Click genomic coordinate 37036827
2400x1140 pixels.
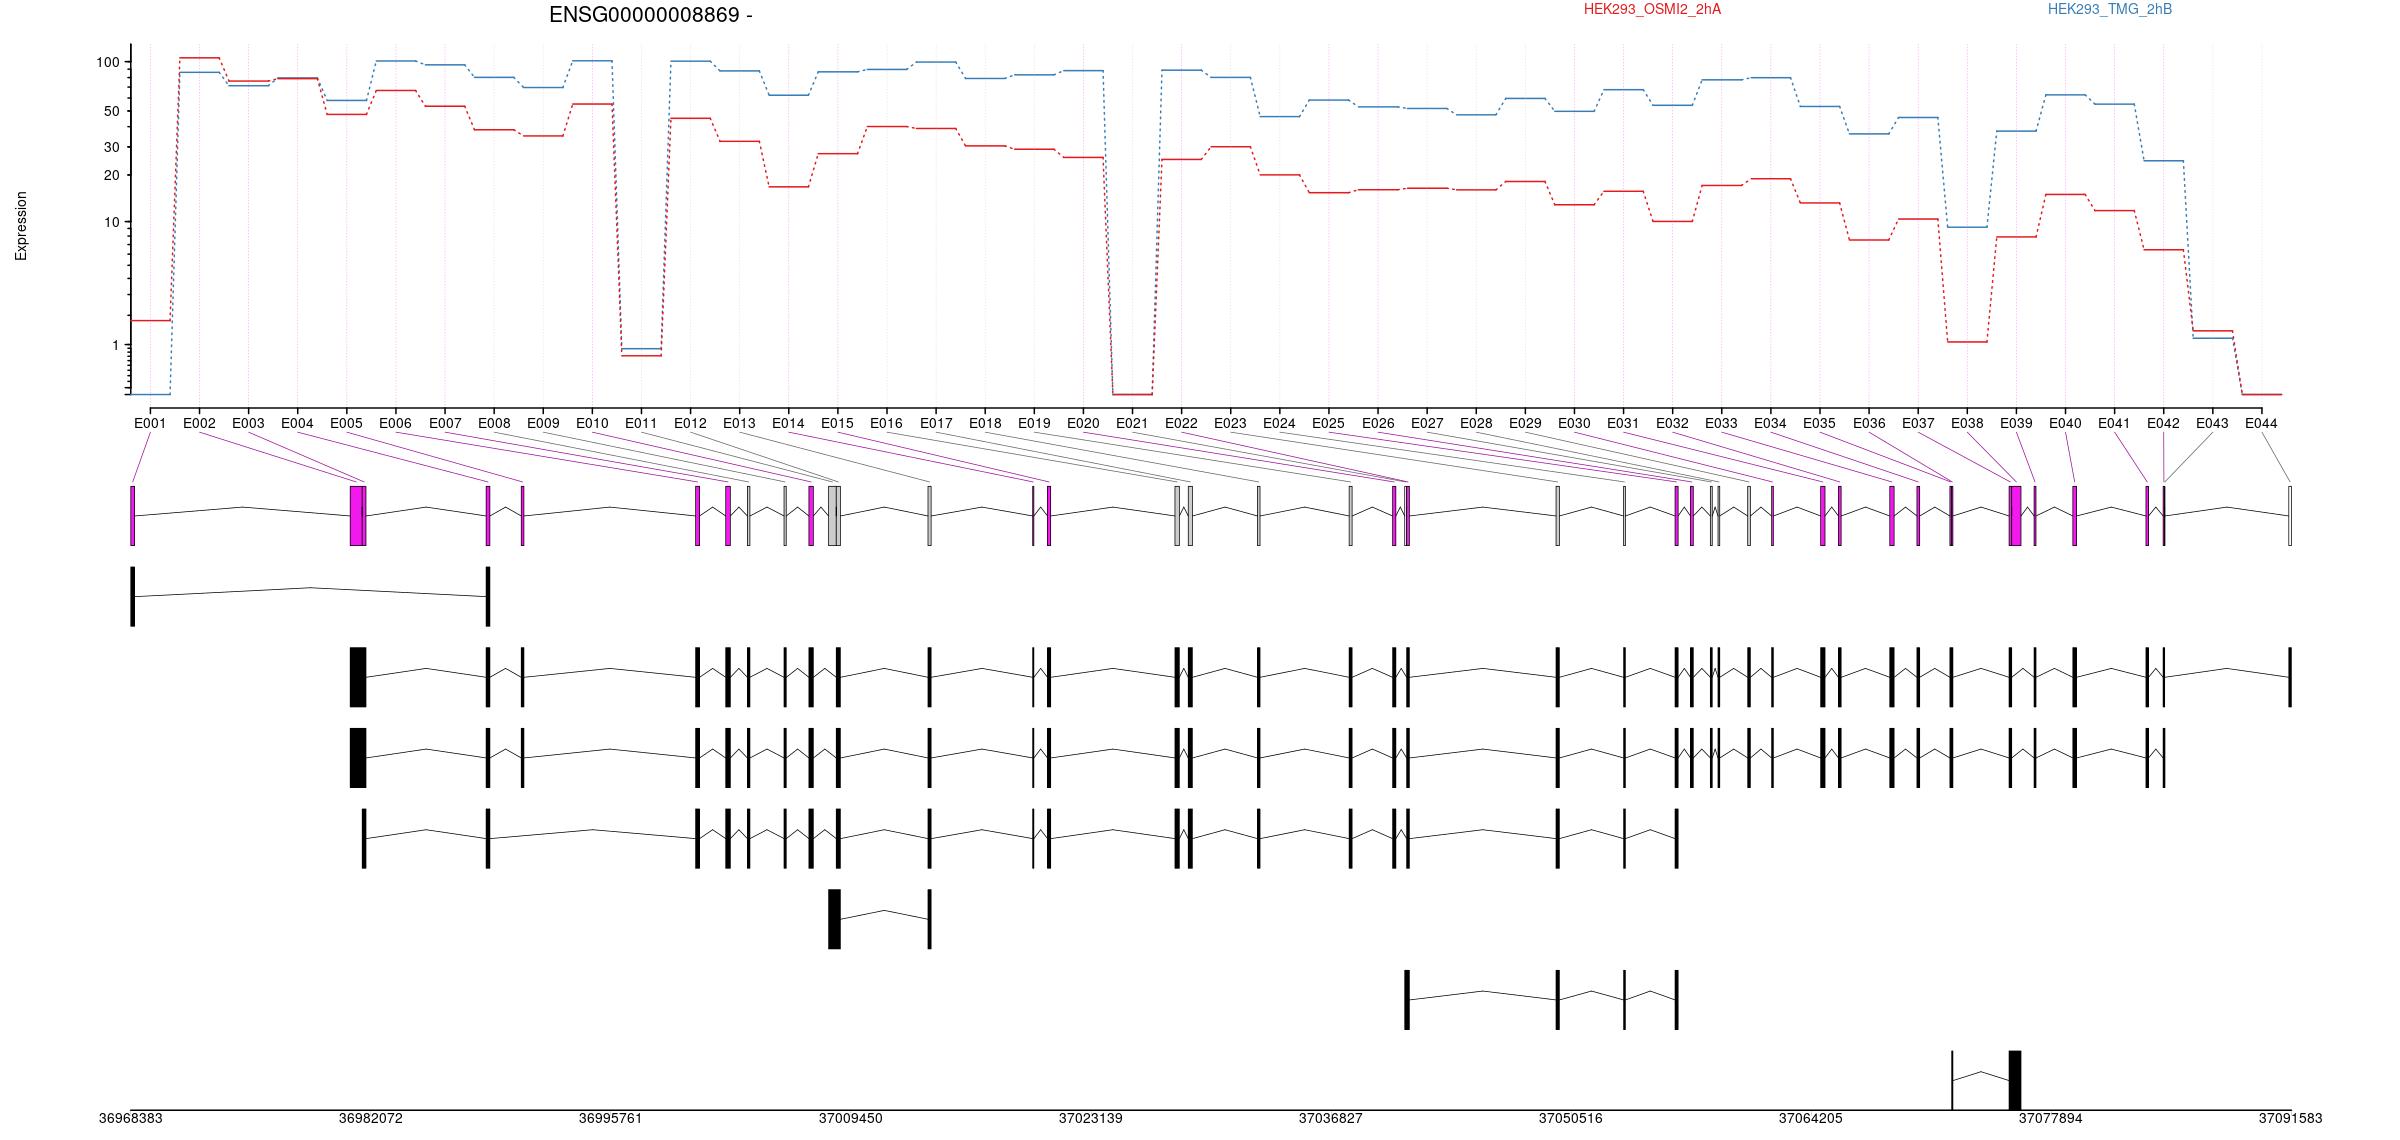(1330, 1118)
